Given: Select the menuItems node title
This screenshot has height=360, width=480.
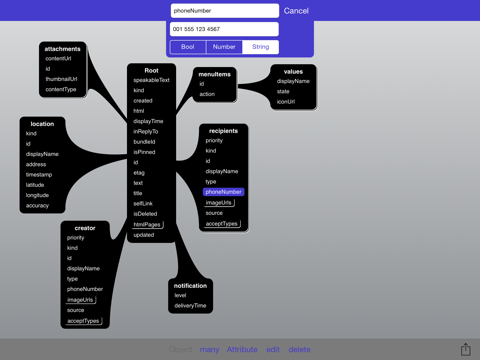Looking at the screenshot, I should click(215, 74).
